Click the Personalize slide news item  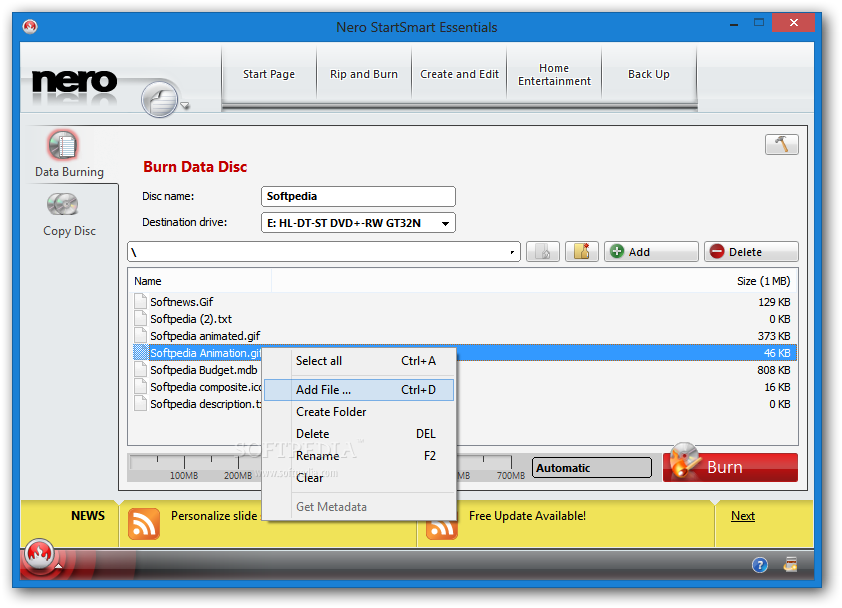pos(214,516)
